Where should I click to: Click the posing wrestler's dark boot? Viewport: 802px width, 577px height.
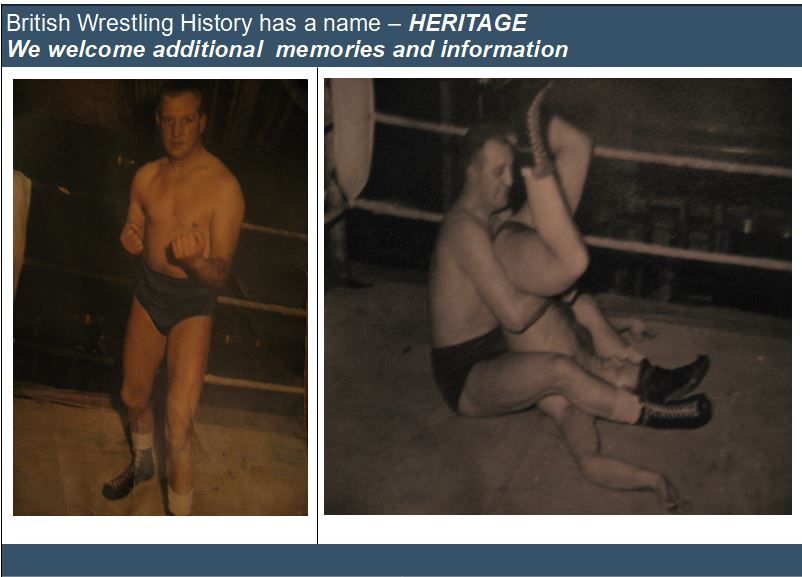click(x=129, y=476)
